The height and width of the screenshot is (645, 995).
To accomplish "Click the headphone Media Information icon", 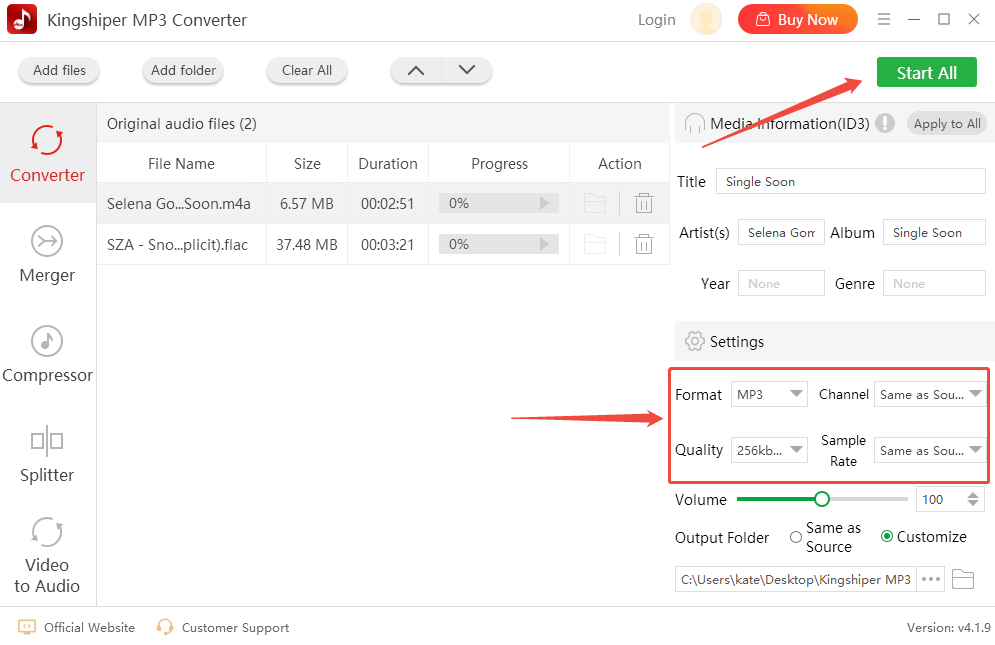I will click(694, 123).
